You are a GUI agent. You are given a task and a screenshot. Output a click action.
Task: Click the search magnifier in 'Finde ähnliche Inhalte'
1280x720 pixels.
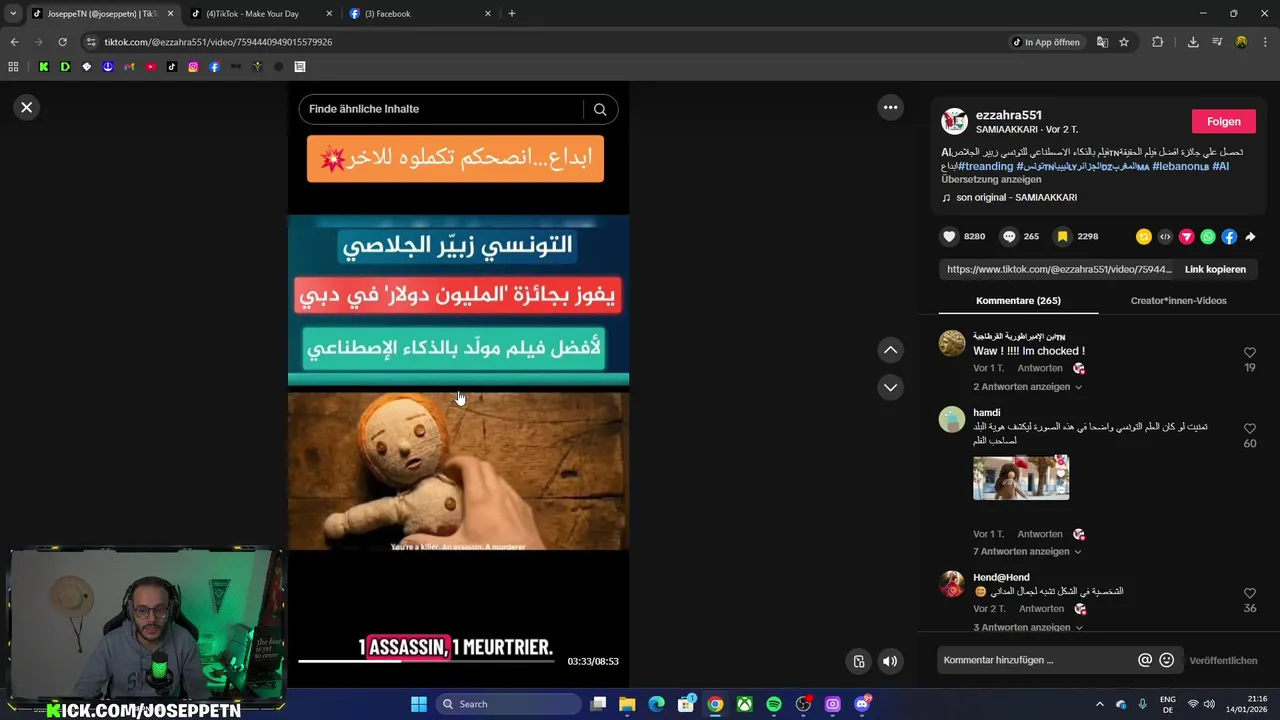click(x=600, y=109)
